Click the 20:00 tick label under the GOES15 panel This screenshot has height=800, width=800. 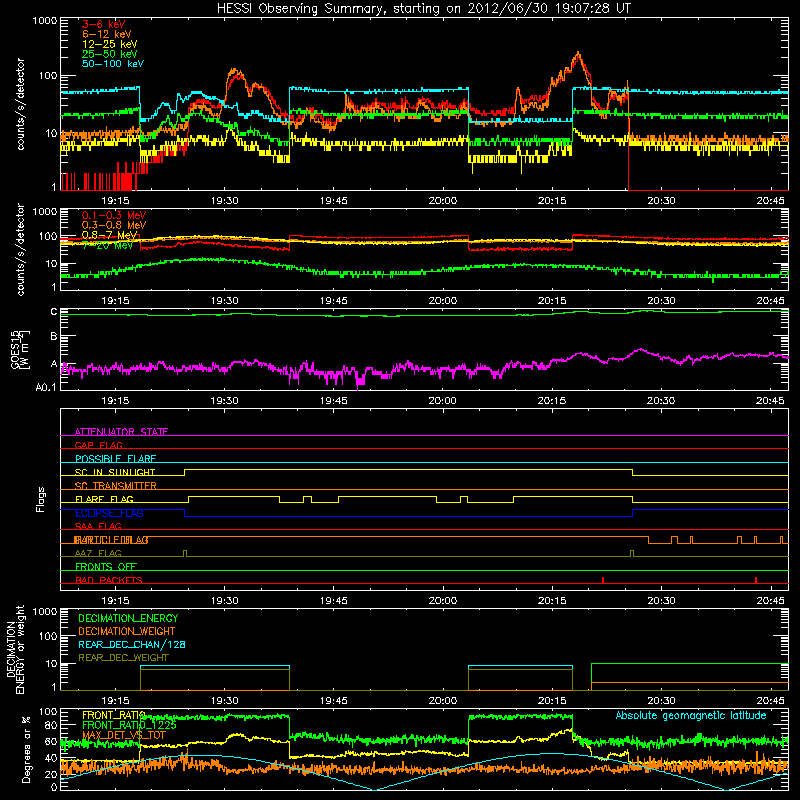442,401
